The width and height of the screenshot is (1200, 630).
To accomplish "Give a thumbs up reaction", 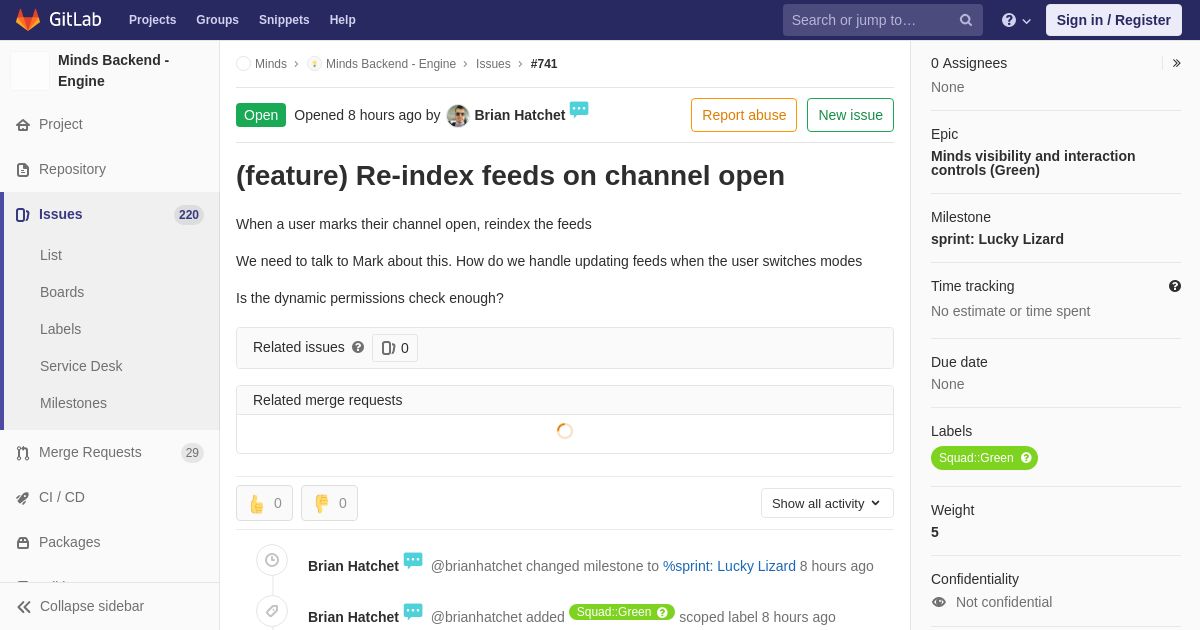I will tap(264, 503).
